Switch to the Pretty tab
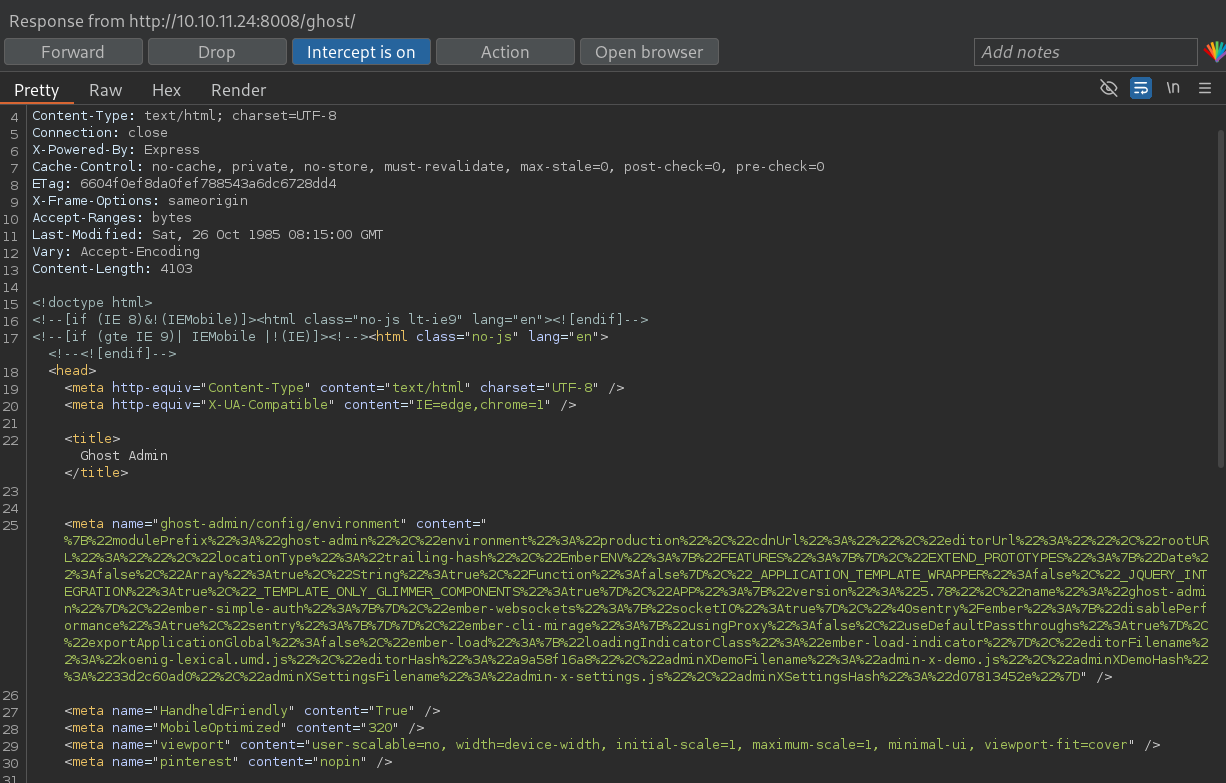The image size is (1226, 783). click(37, 90)
